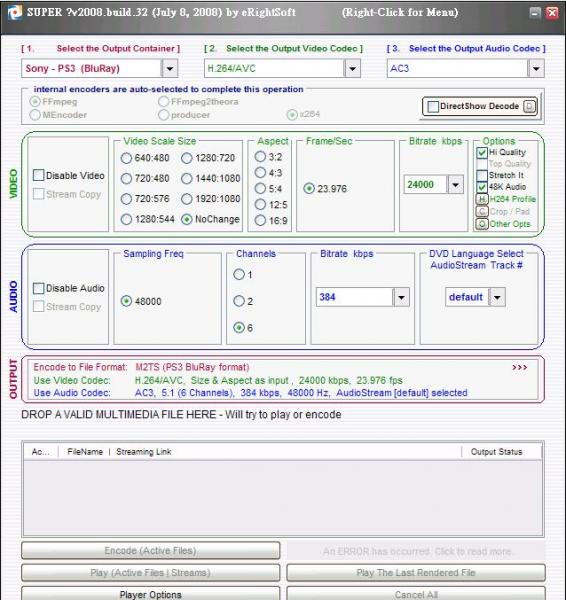Click the FileName column header
The height and width of the screenshot is (600, 566).
(85, 452)
